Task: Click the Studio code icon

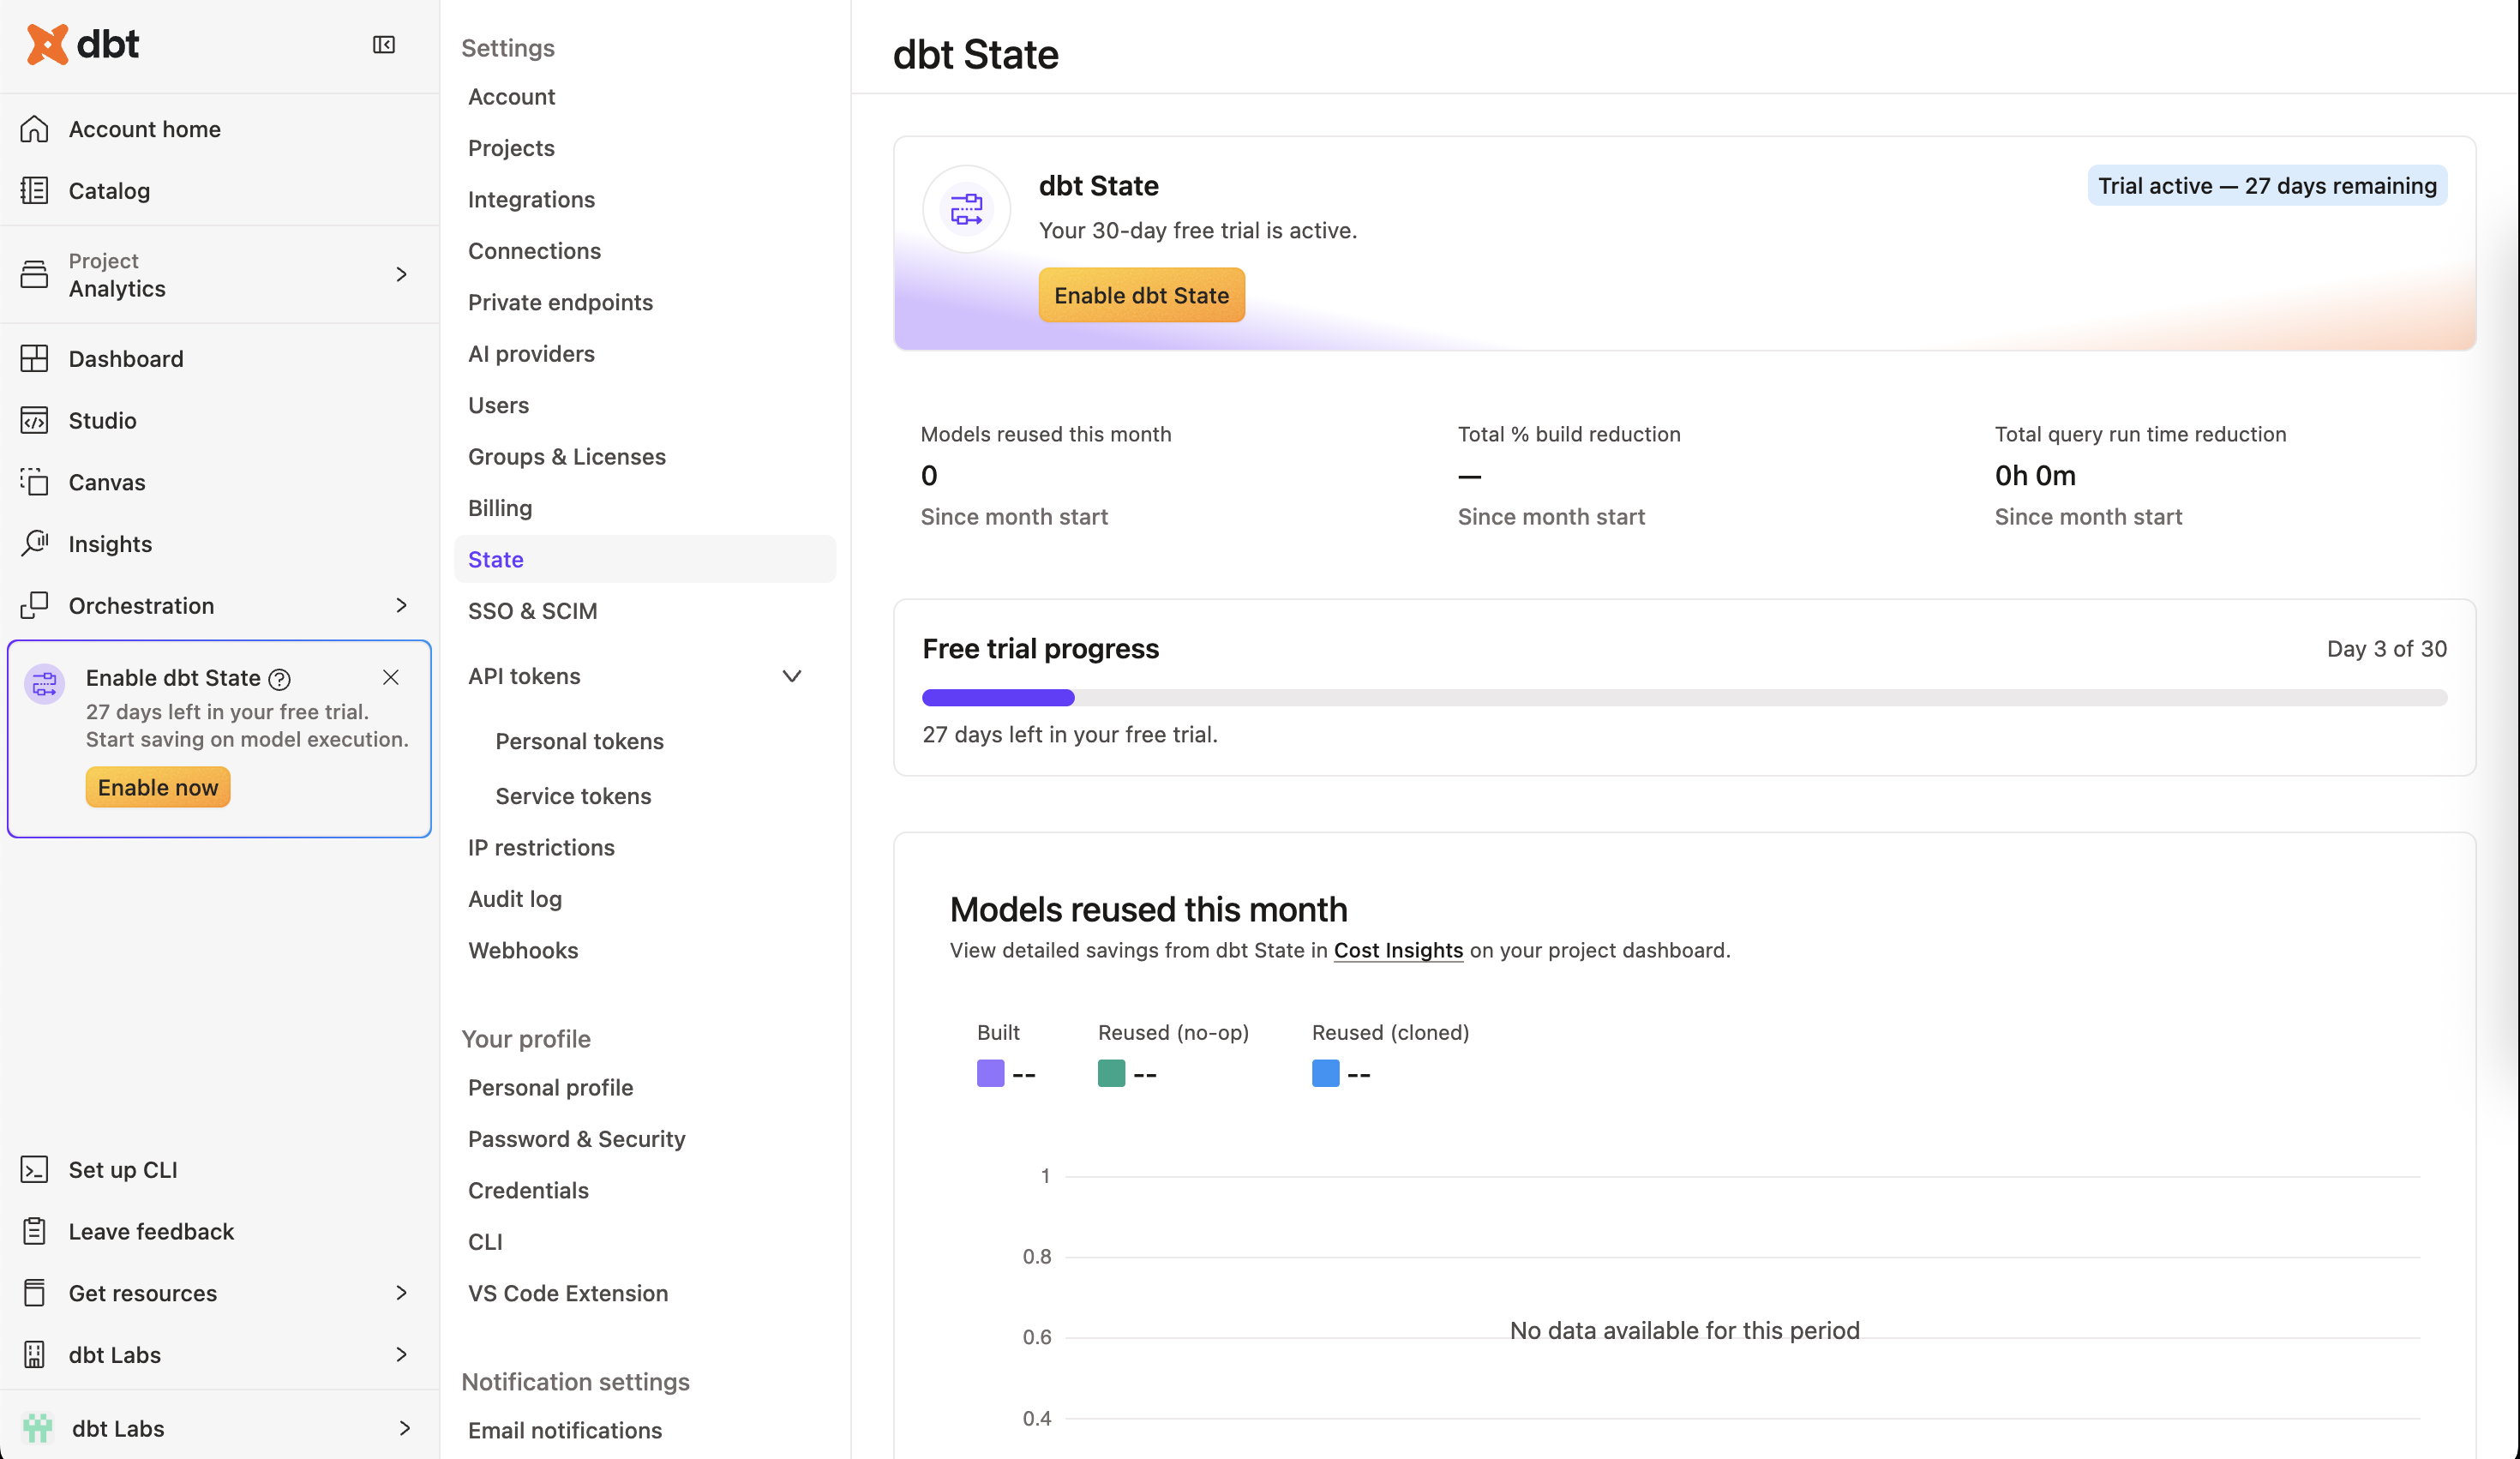Action: tap(35, 421)
